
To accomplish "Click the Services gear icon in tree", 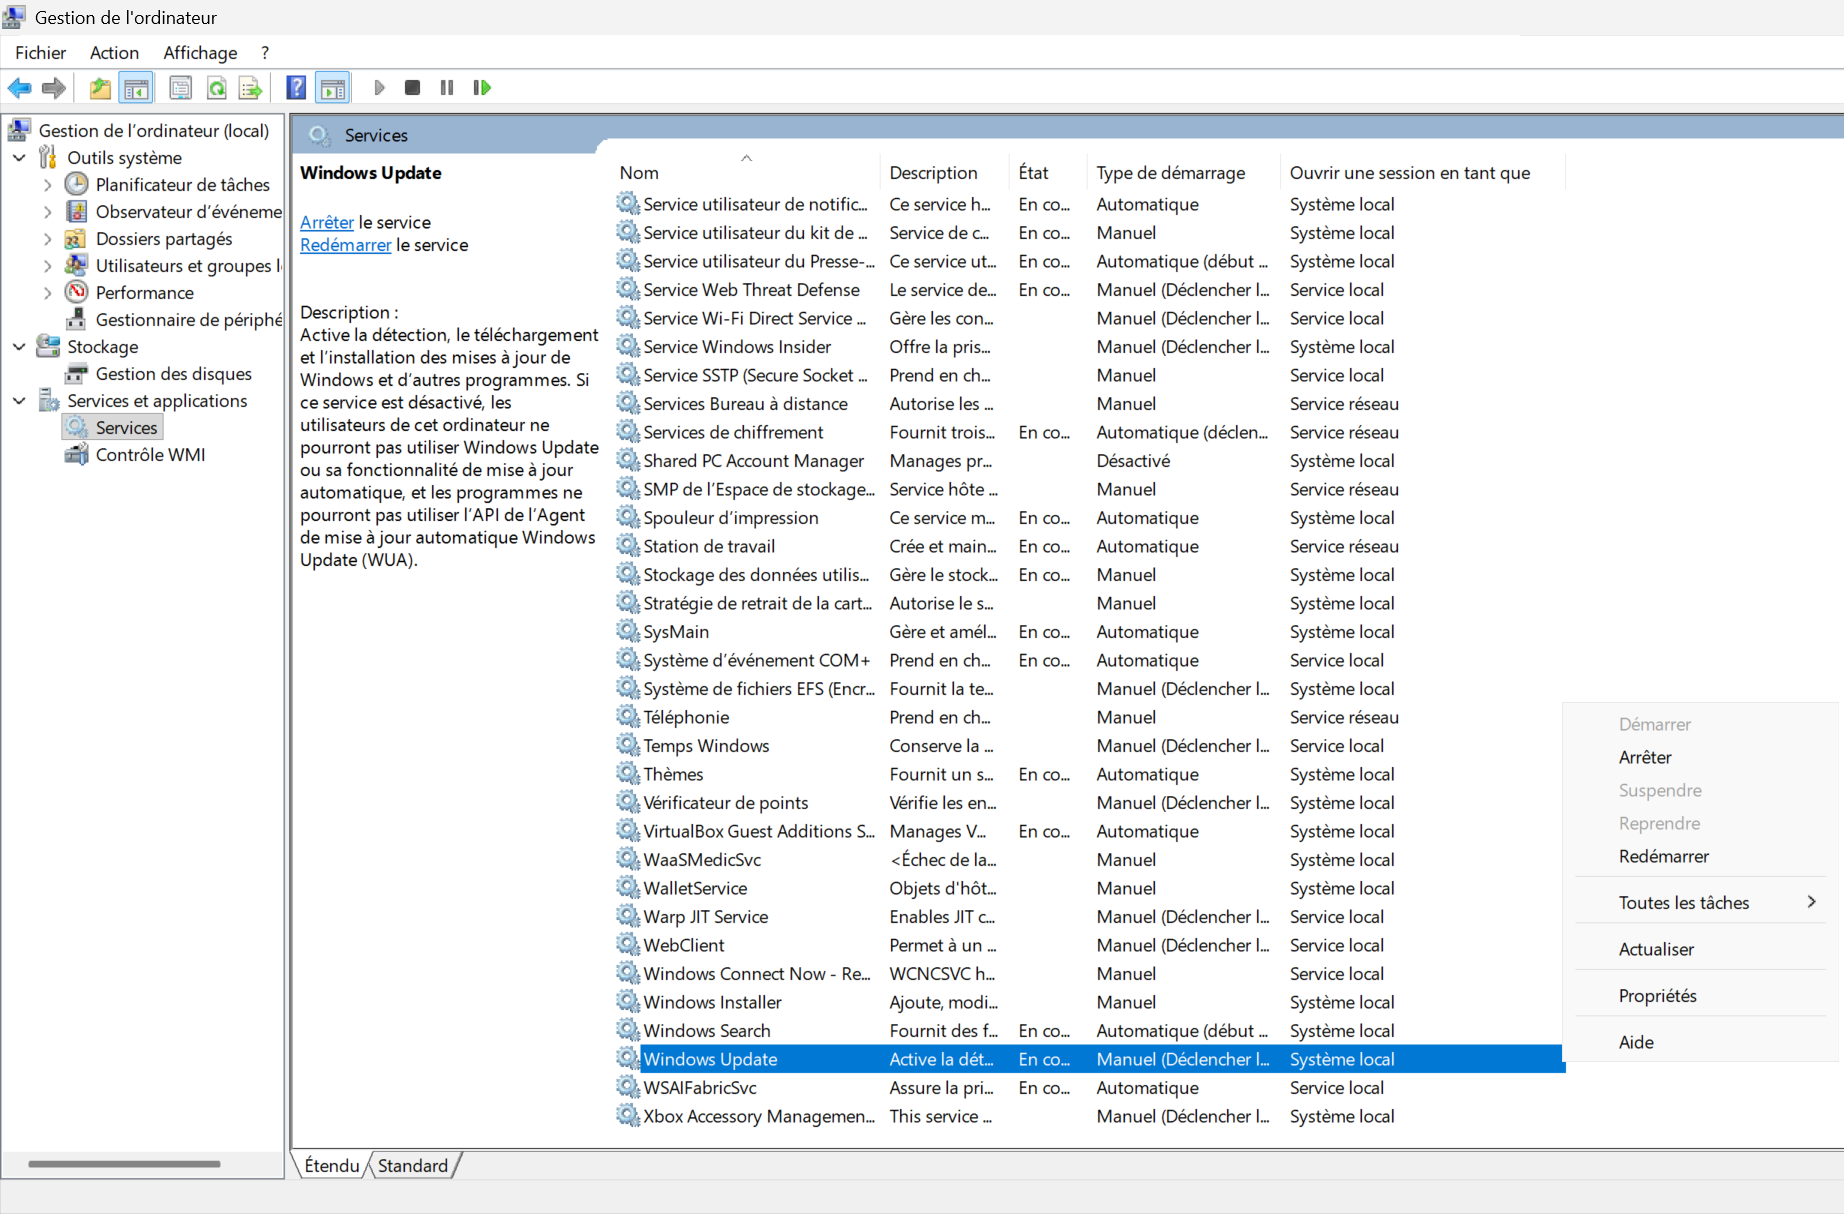I will (x=77, y=427).
